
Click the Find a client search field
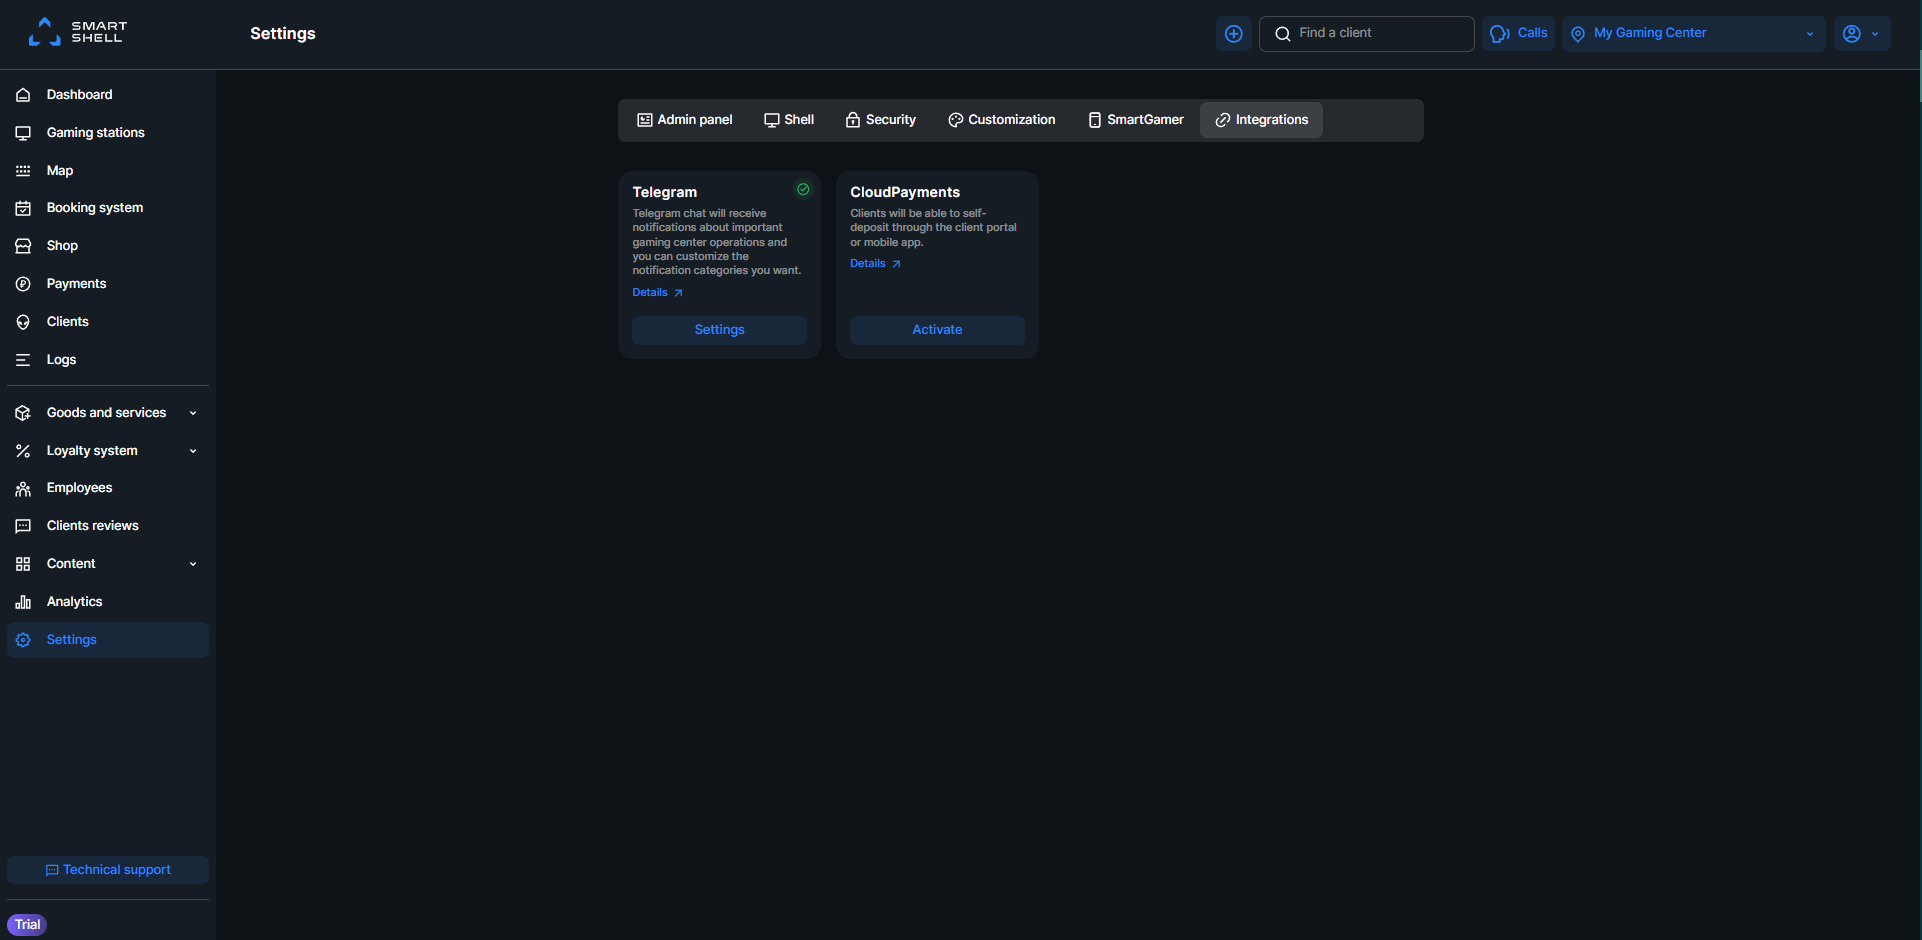pyautogui.click(x=1366, y=34)
